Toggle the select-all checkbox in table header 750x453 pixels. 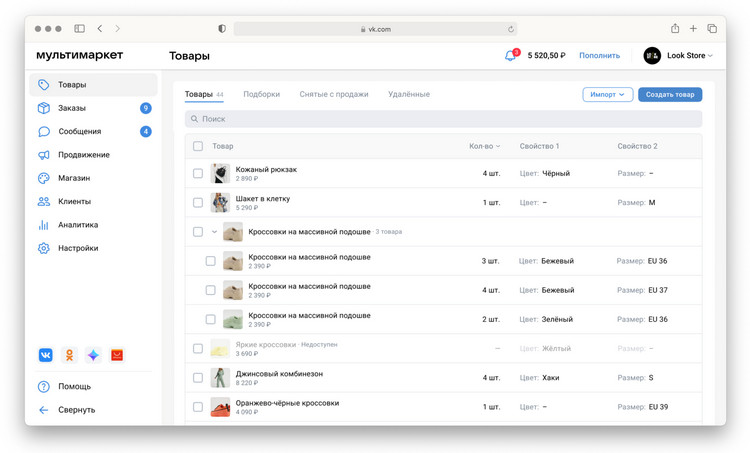click(198, 146)
